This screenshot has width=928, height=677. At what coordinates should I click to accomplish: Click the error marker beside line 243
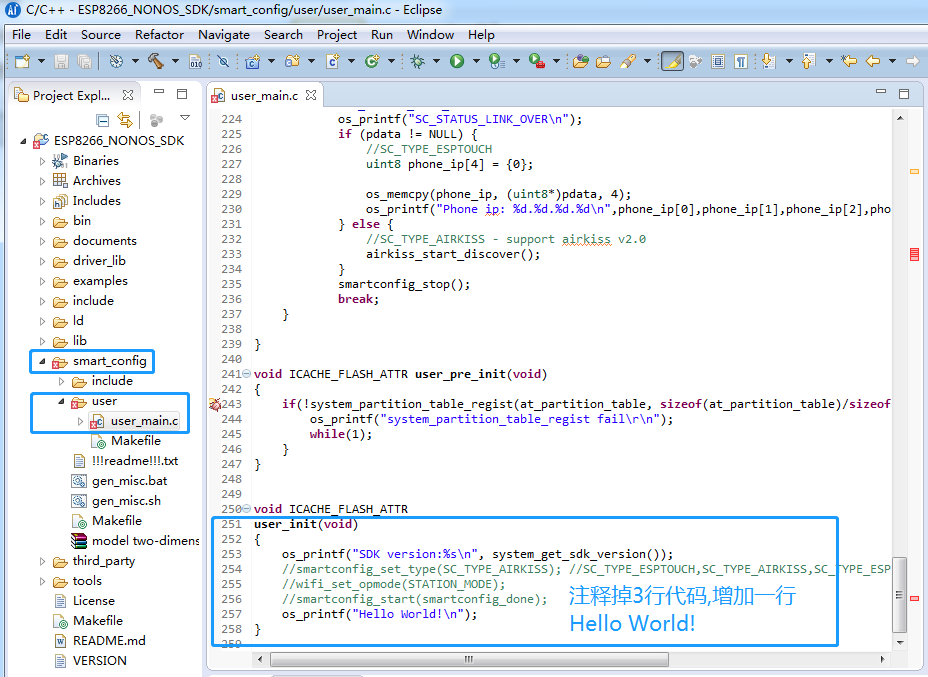(215, 404)
